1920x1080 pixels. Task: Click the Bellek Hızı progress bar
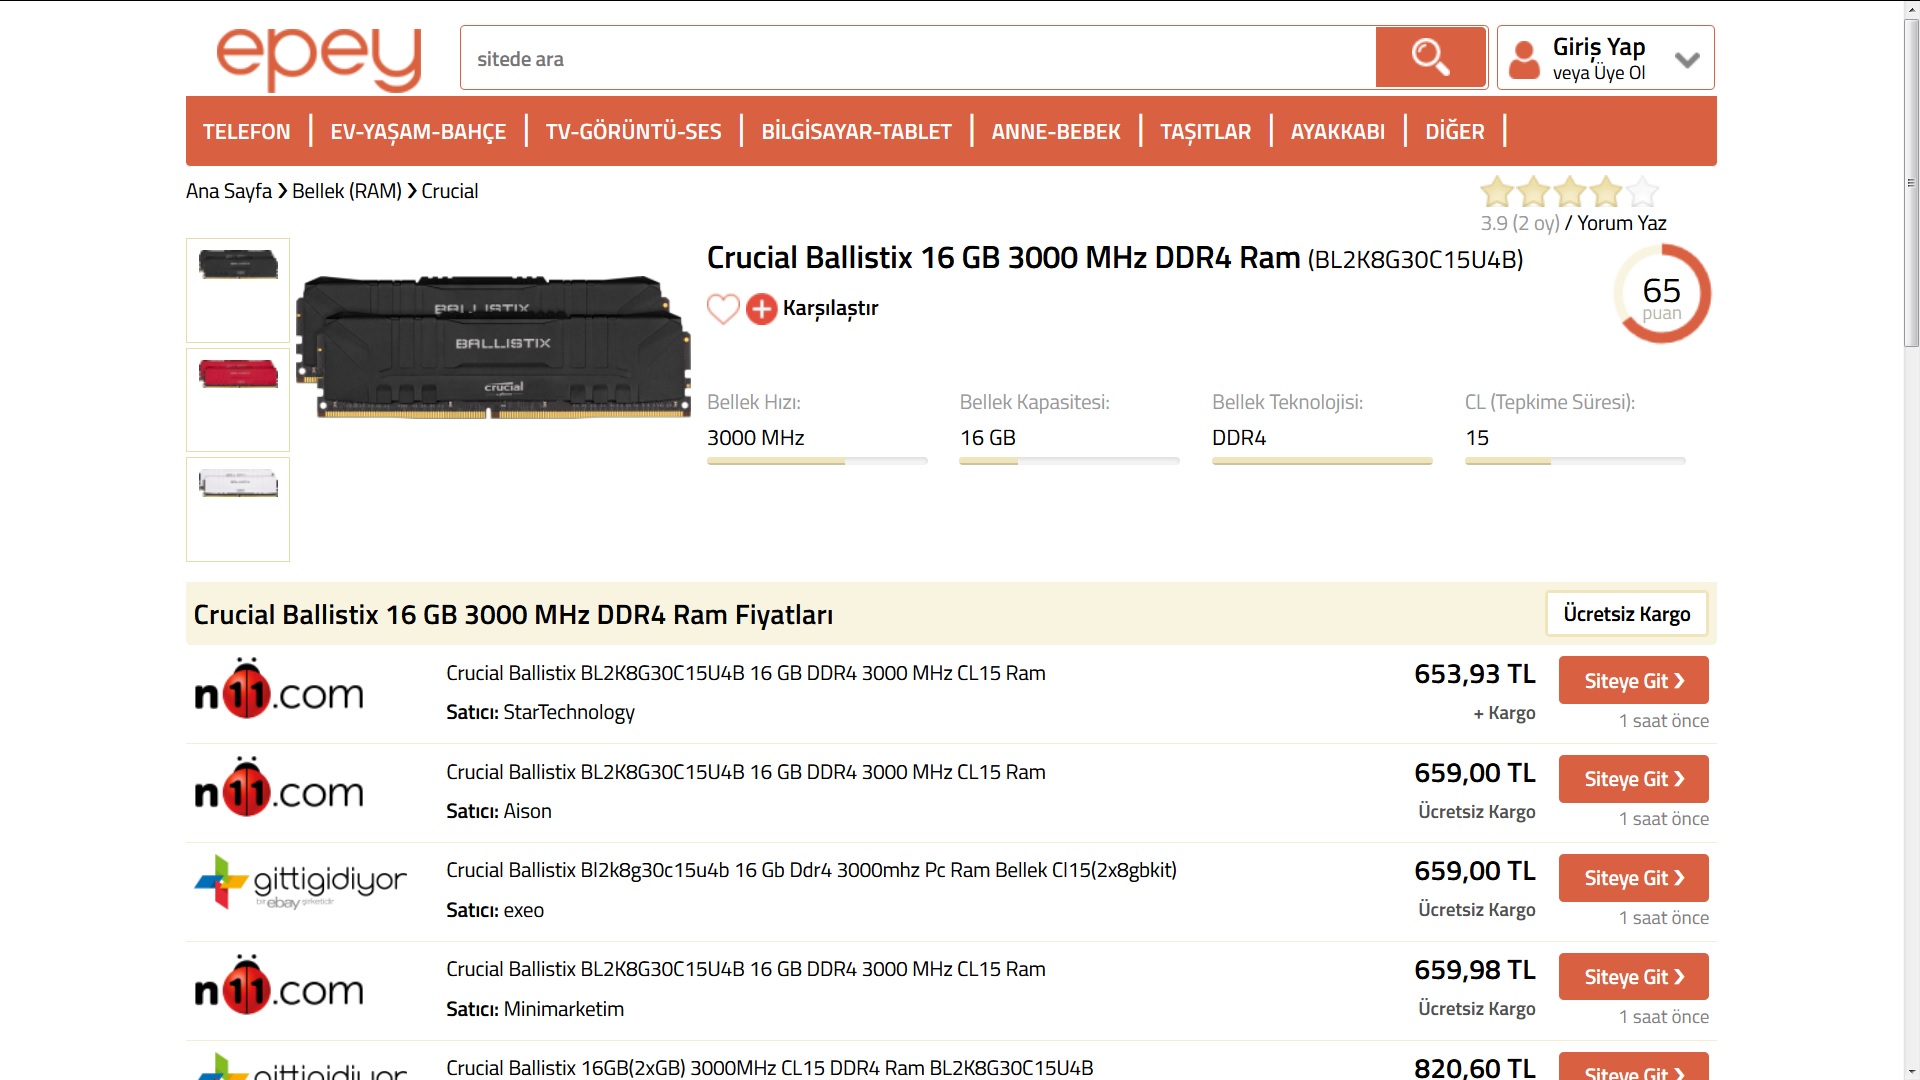point(817,461)
